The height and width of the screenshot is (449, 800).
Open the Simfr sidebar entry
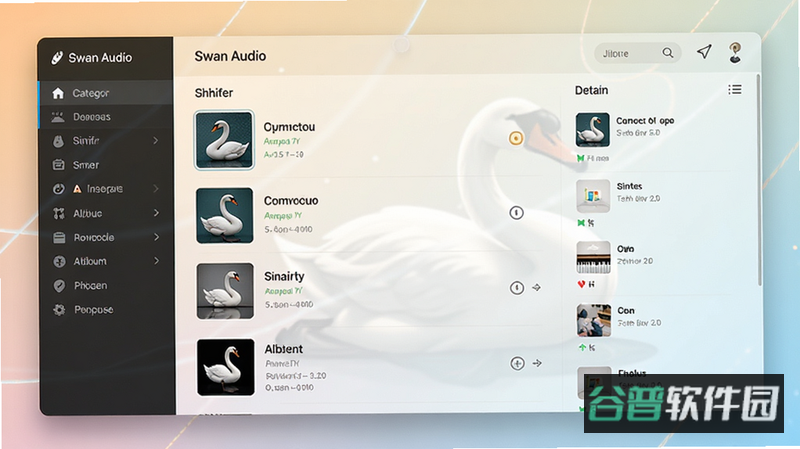(106, 141)
